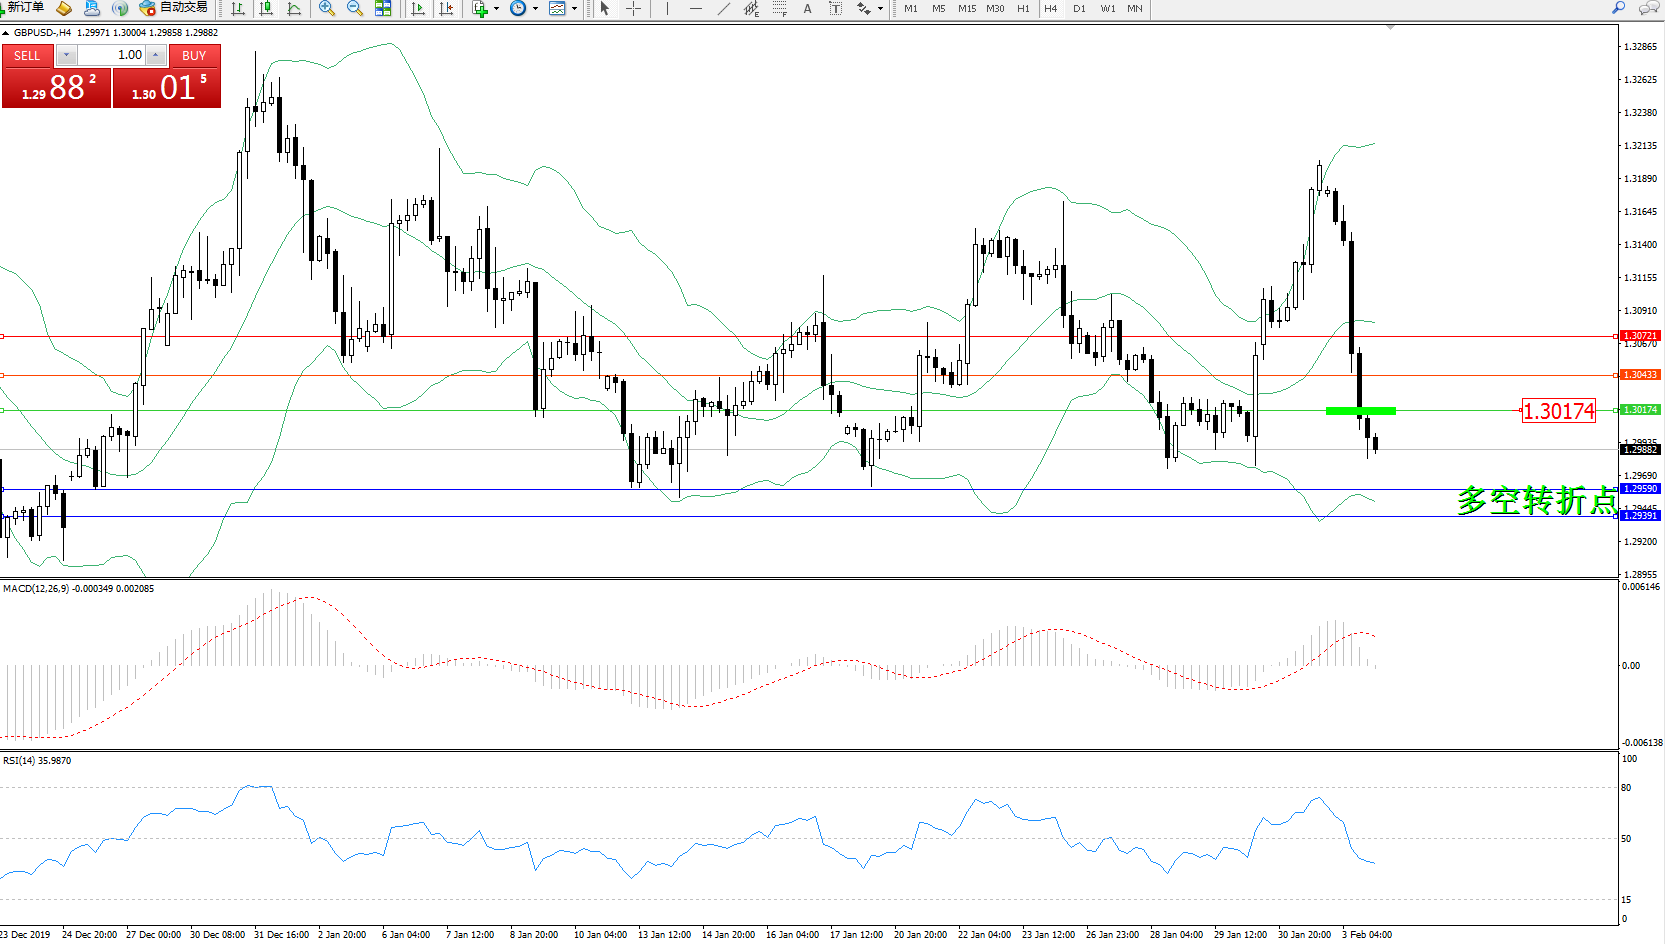Select the Crosshair cursor tool

click(x=633, y=8)
